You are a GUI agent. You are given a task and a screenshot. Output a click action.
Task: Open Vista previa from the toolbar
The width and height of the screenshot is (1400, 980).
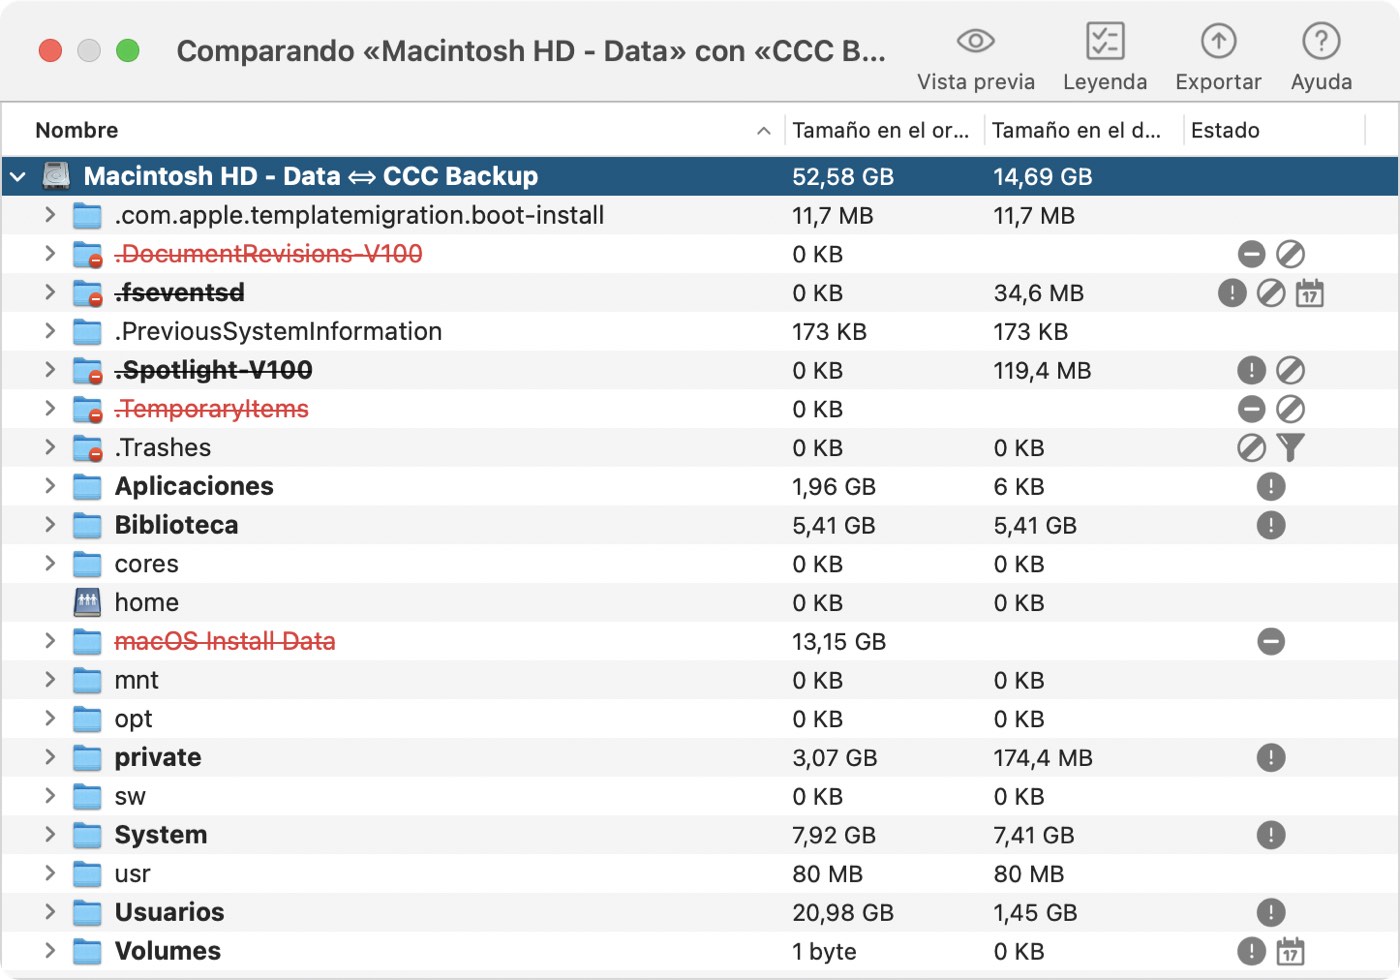(975, 58)
